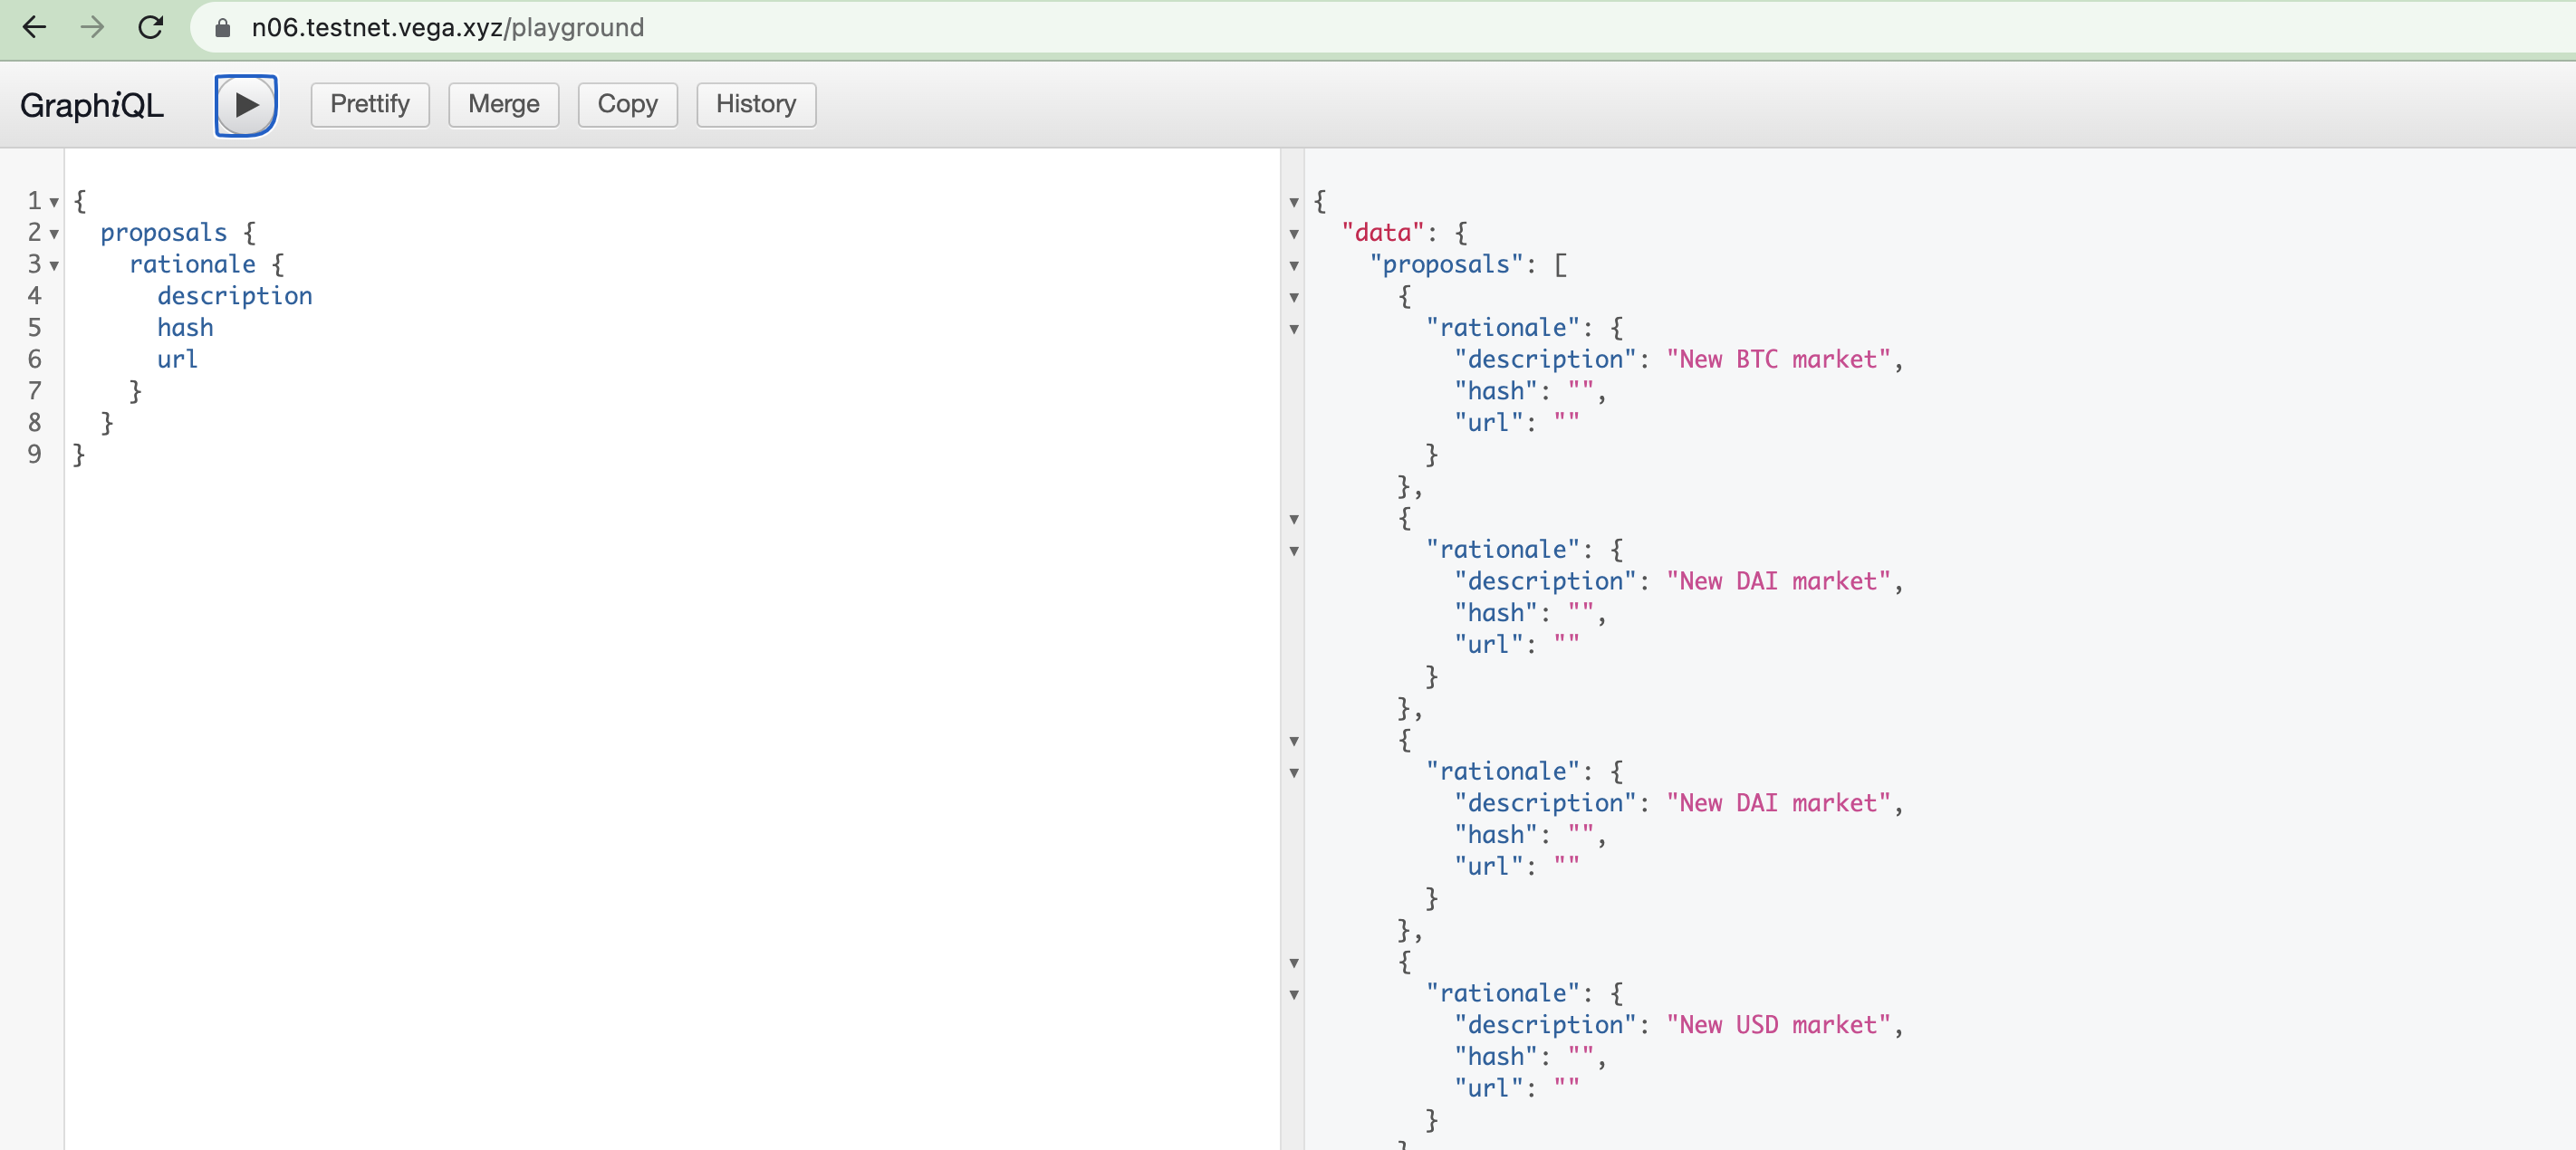
Task: Click the Prettify button
Action: coord(369,104)
